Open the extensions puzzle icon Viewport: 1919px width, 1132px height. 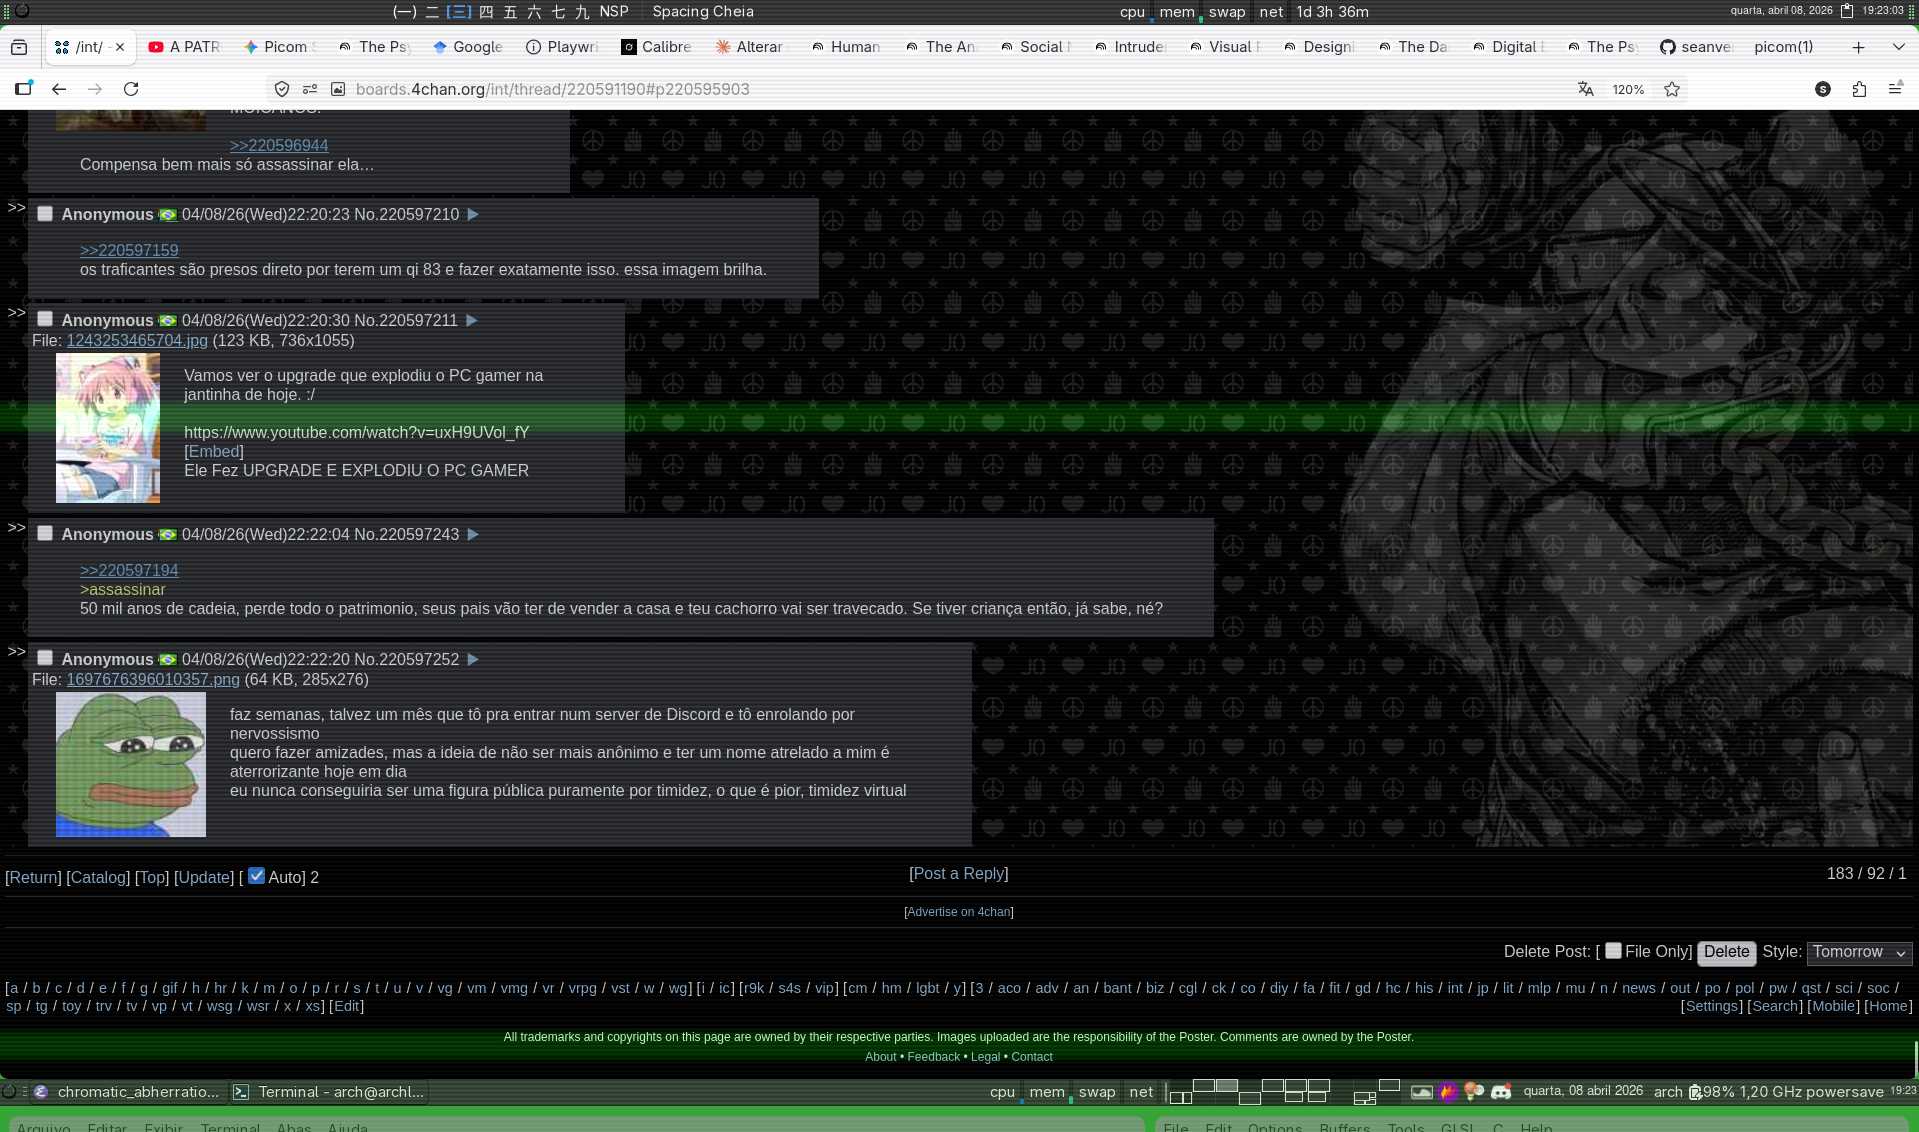tap(1859, 89)
